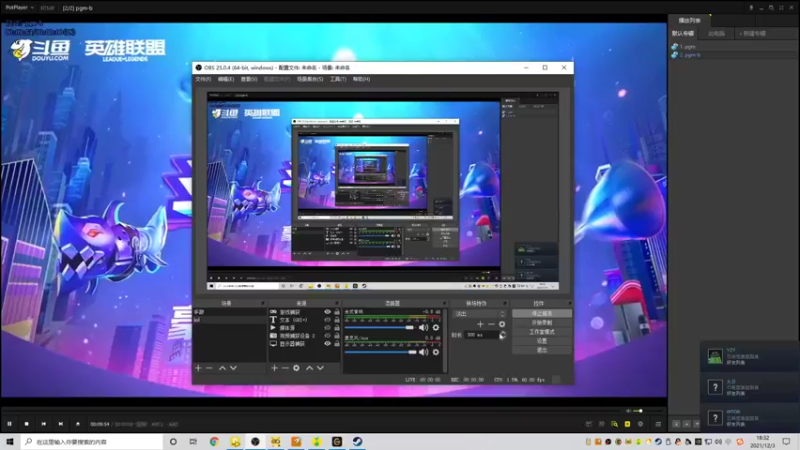Viewport: 800px width, 450px height.
Task: Skip to next item in PotPlayer
Action: point(61,424)
